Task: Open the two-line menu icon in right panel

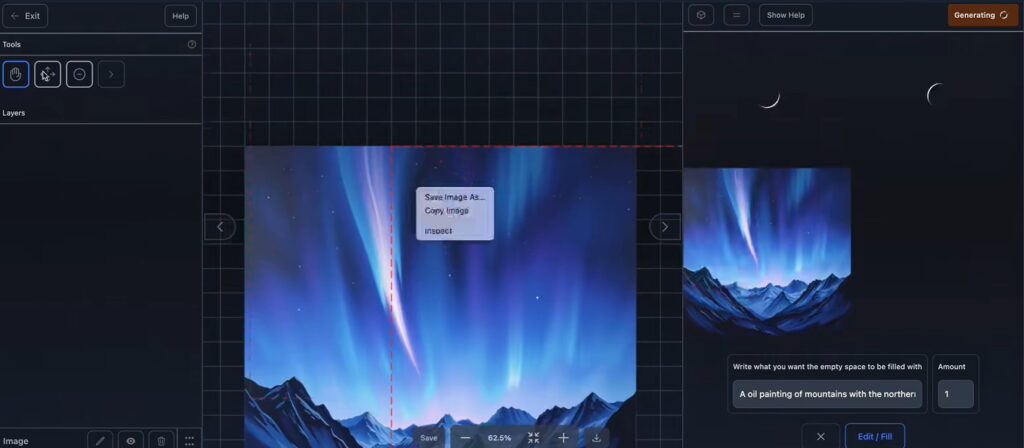Action: point(736,15)
